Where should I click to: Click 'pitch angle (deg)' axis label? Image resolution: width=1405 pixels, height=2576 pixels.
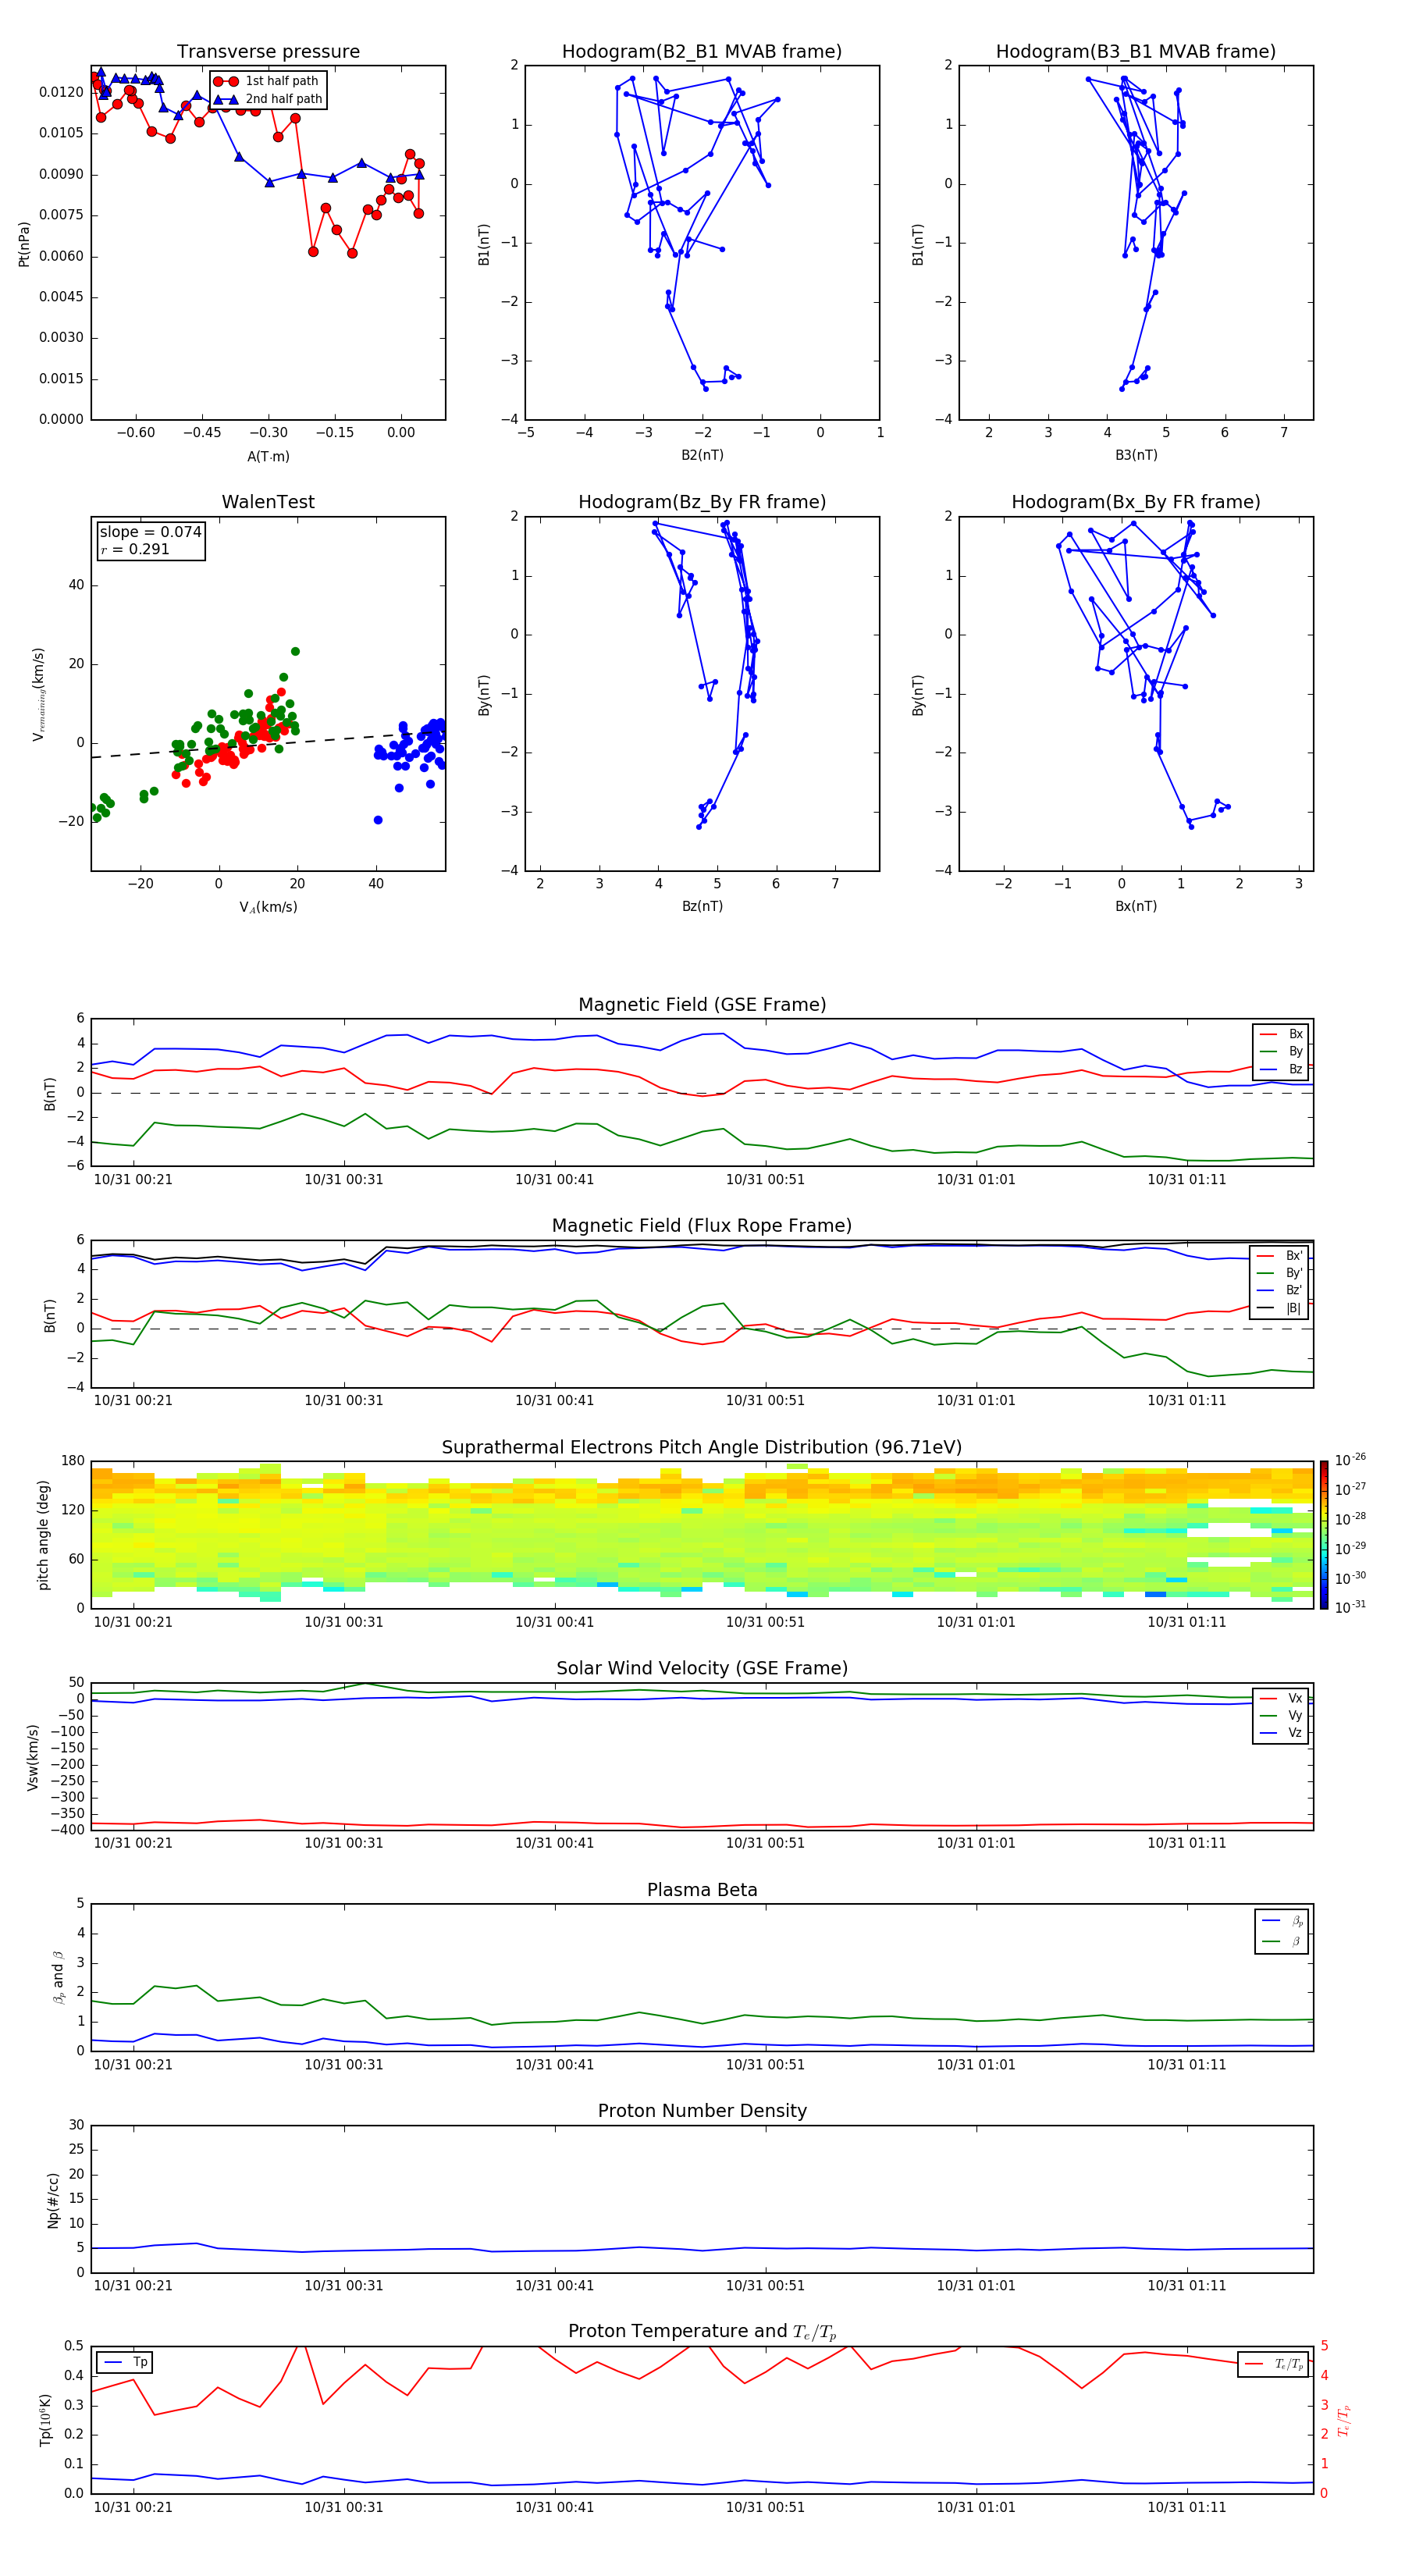(x=43, y=1535)
